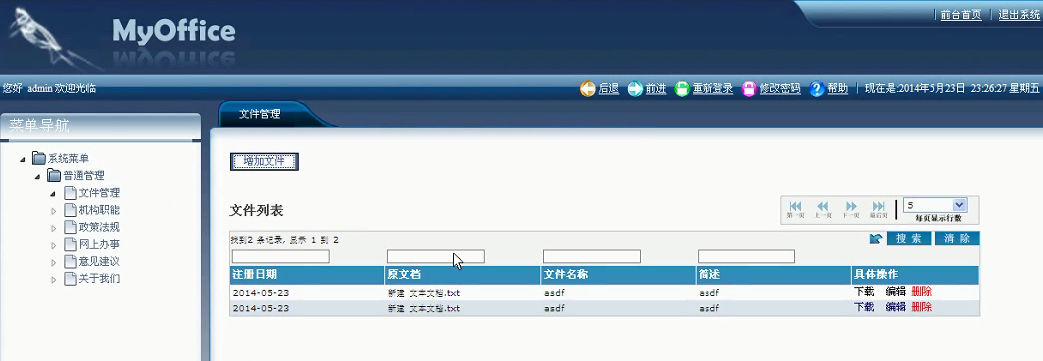Click the pink change-password lock icon
The width and height of the screenshot is (1043, 361).
[x=749, y=88]
